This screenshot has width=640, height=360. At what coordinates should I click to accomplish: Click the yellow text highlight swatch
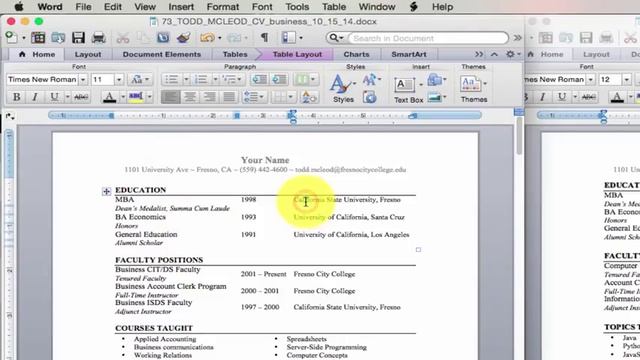point(136,97)
